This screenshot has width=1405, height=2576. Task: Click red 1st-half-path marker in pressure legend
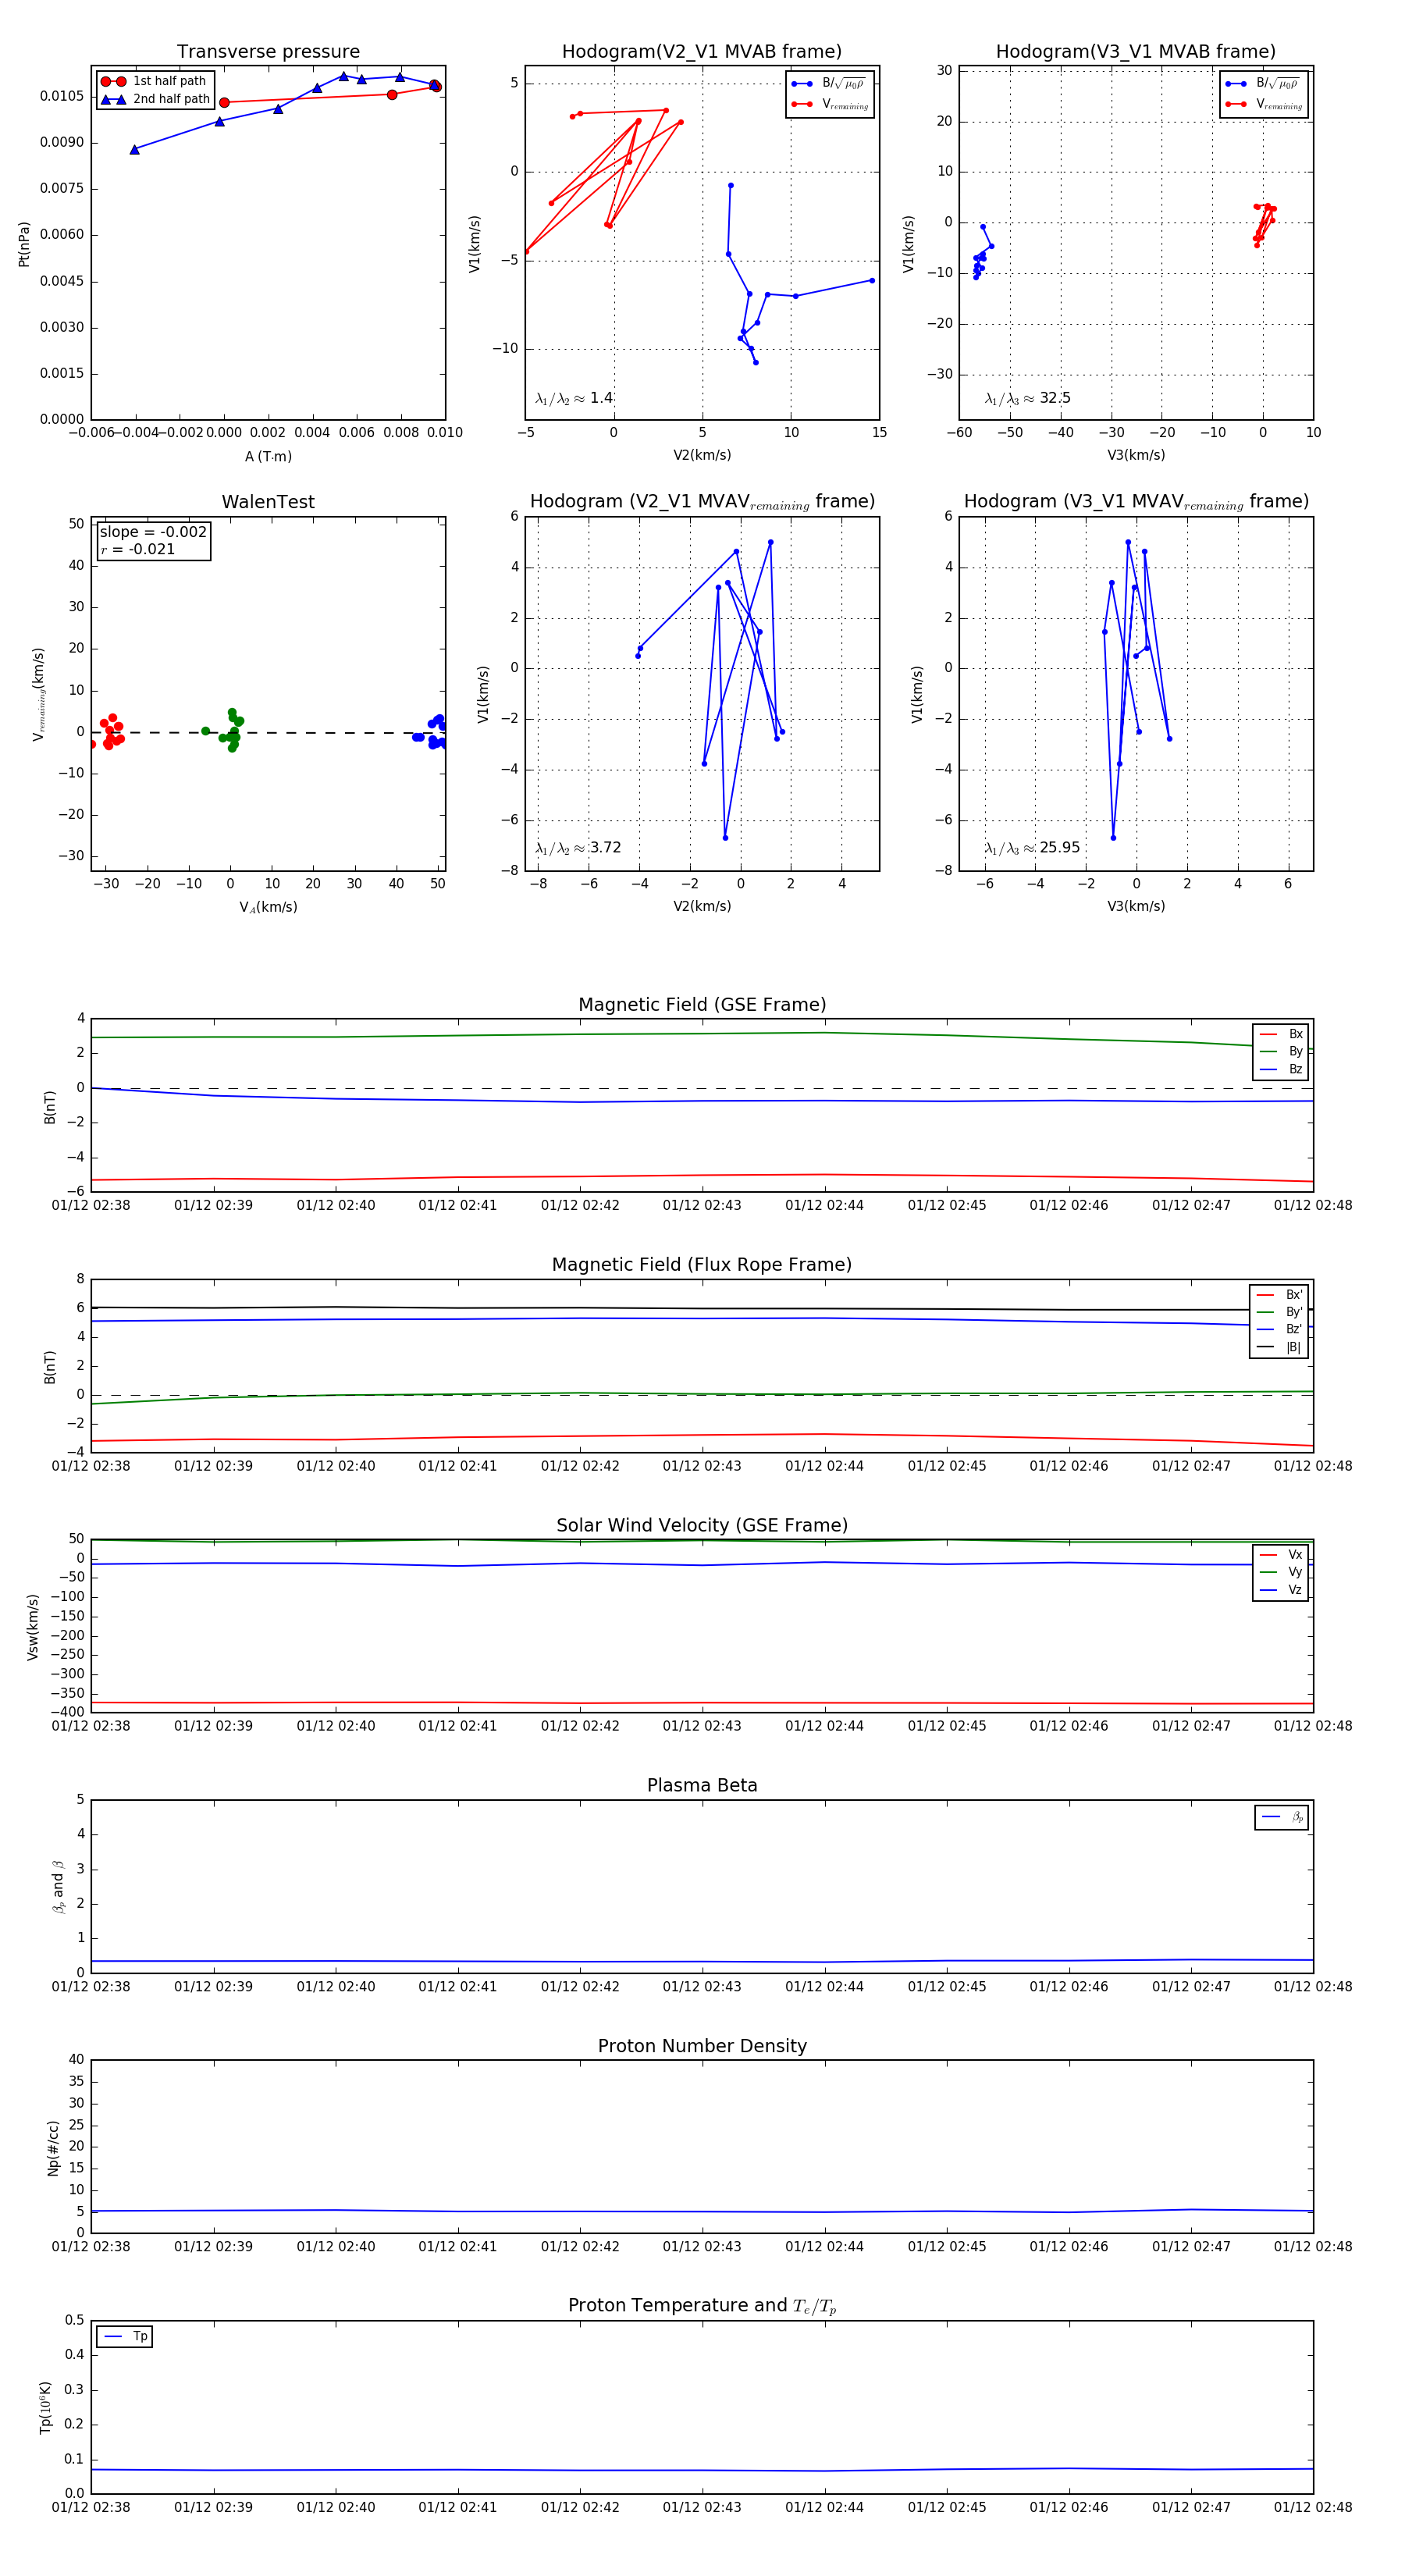pyautogui.click(x=113, y=81)
